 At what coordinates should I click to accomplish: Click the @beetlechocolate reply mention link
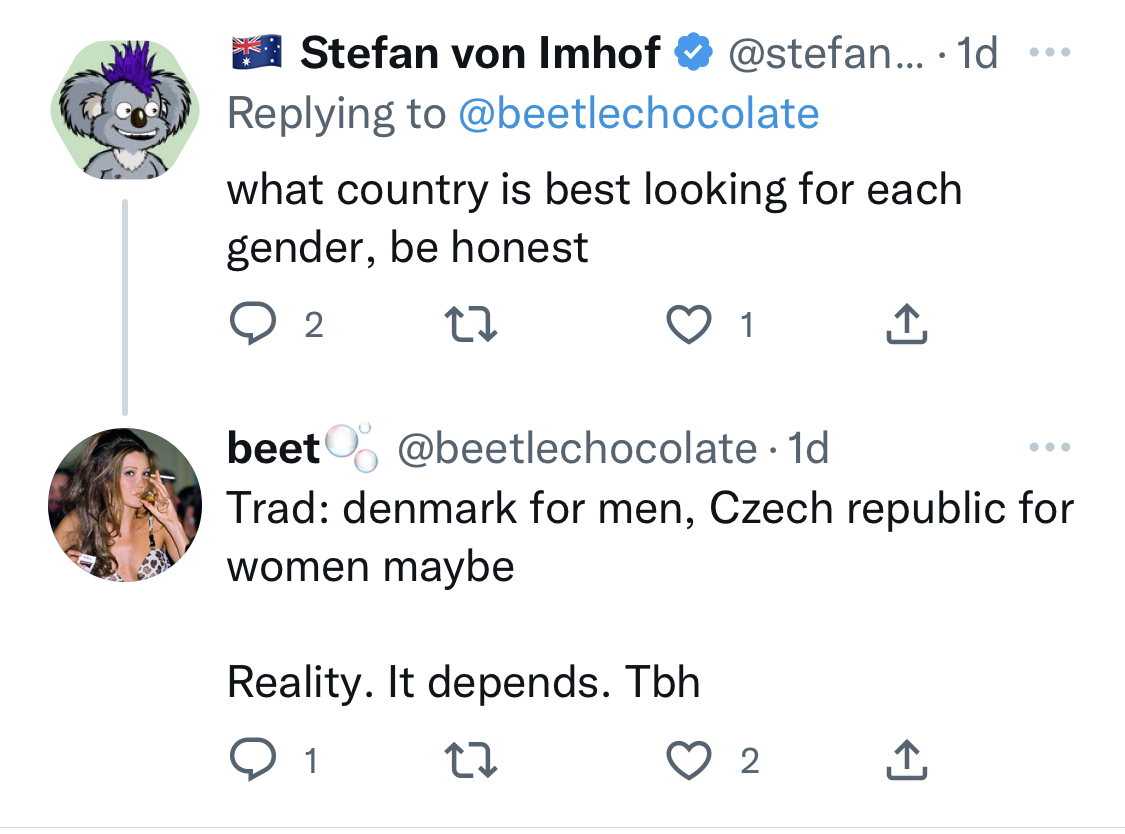pos(639,113)
